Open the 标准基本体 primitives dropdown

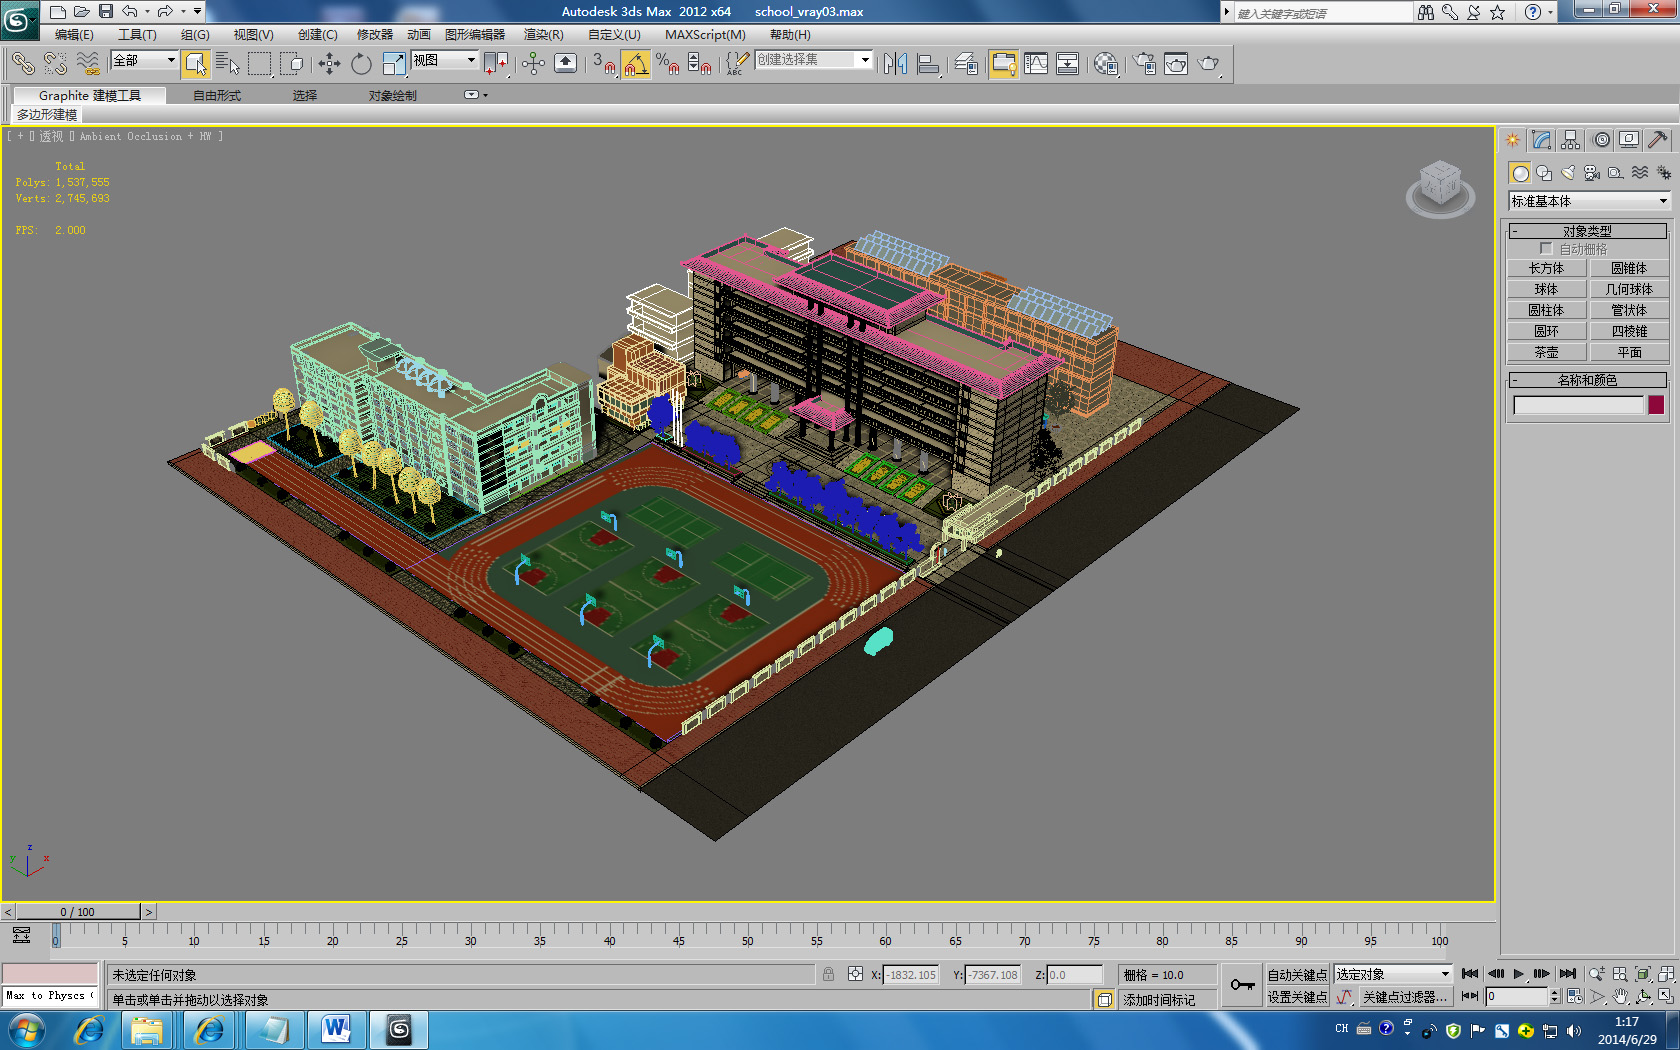point(1589,201)
